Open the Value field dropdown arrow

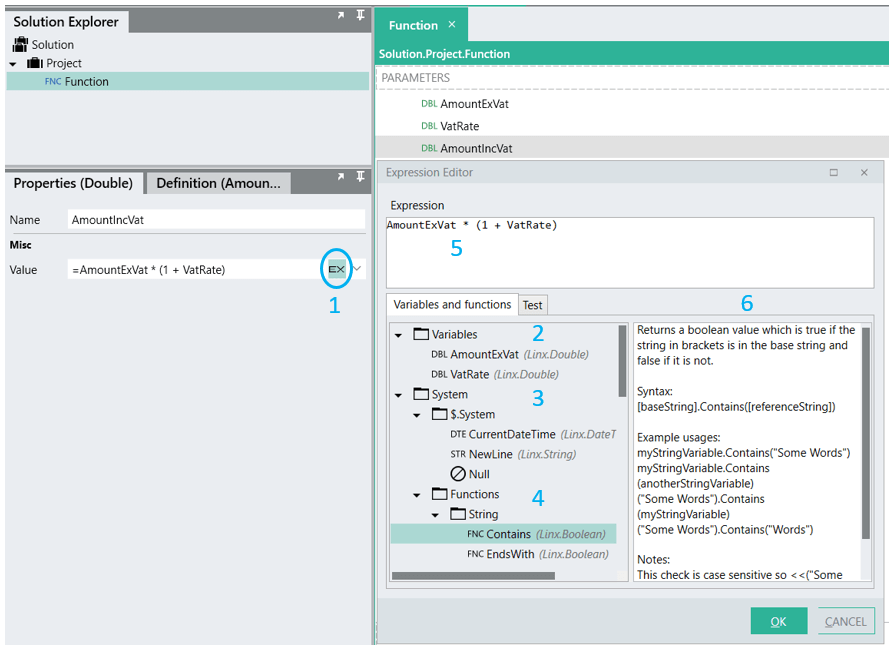pos(357,268)
